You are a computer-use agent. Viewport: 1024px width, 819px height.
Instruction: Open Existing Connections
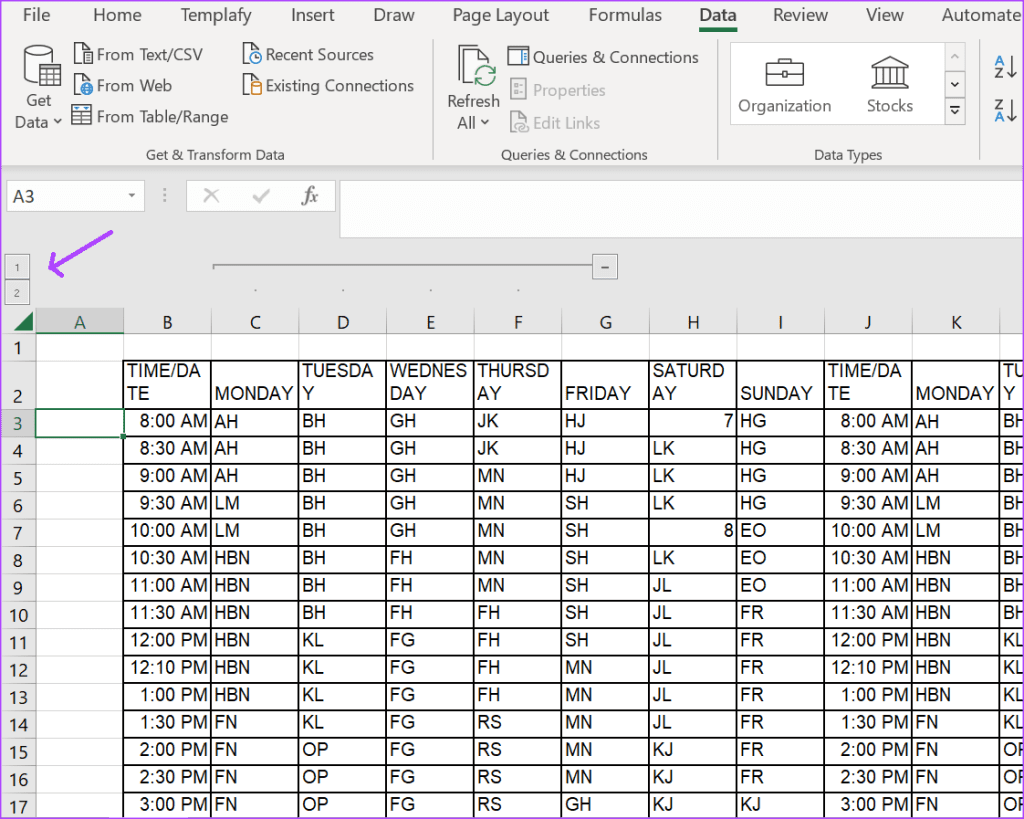pos(328,86)
